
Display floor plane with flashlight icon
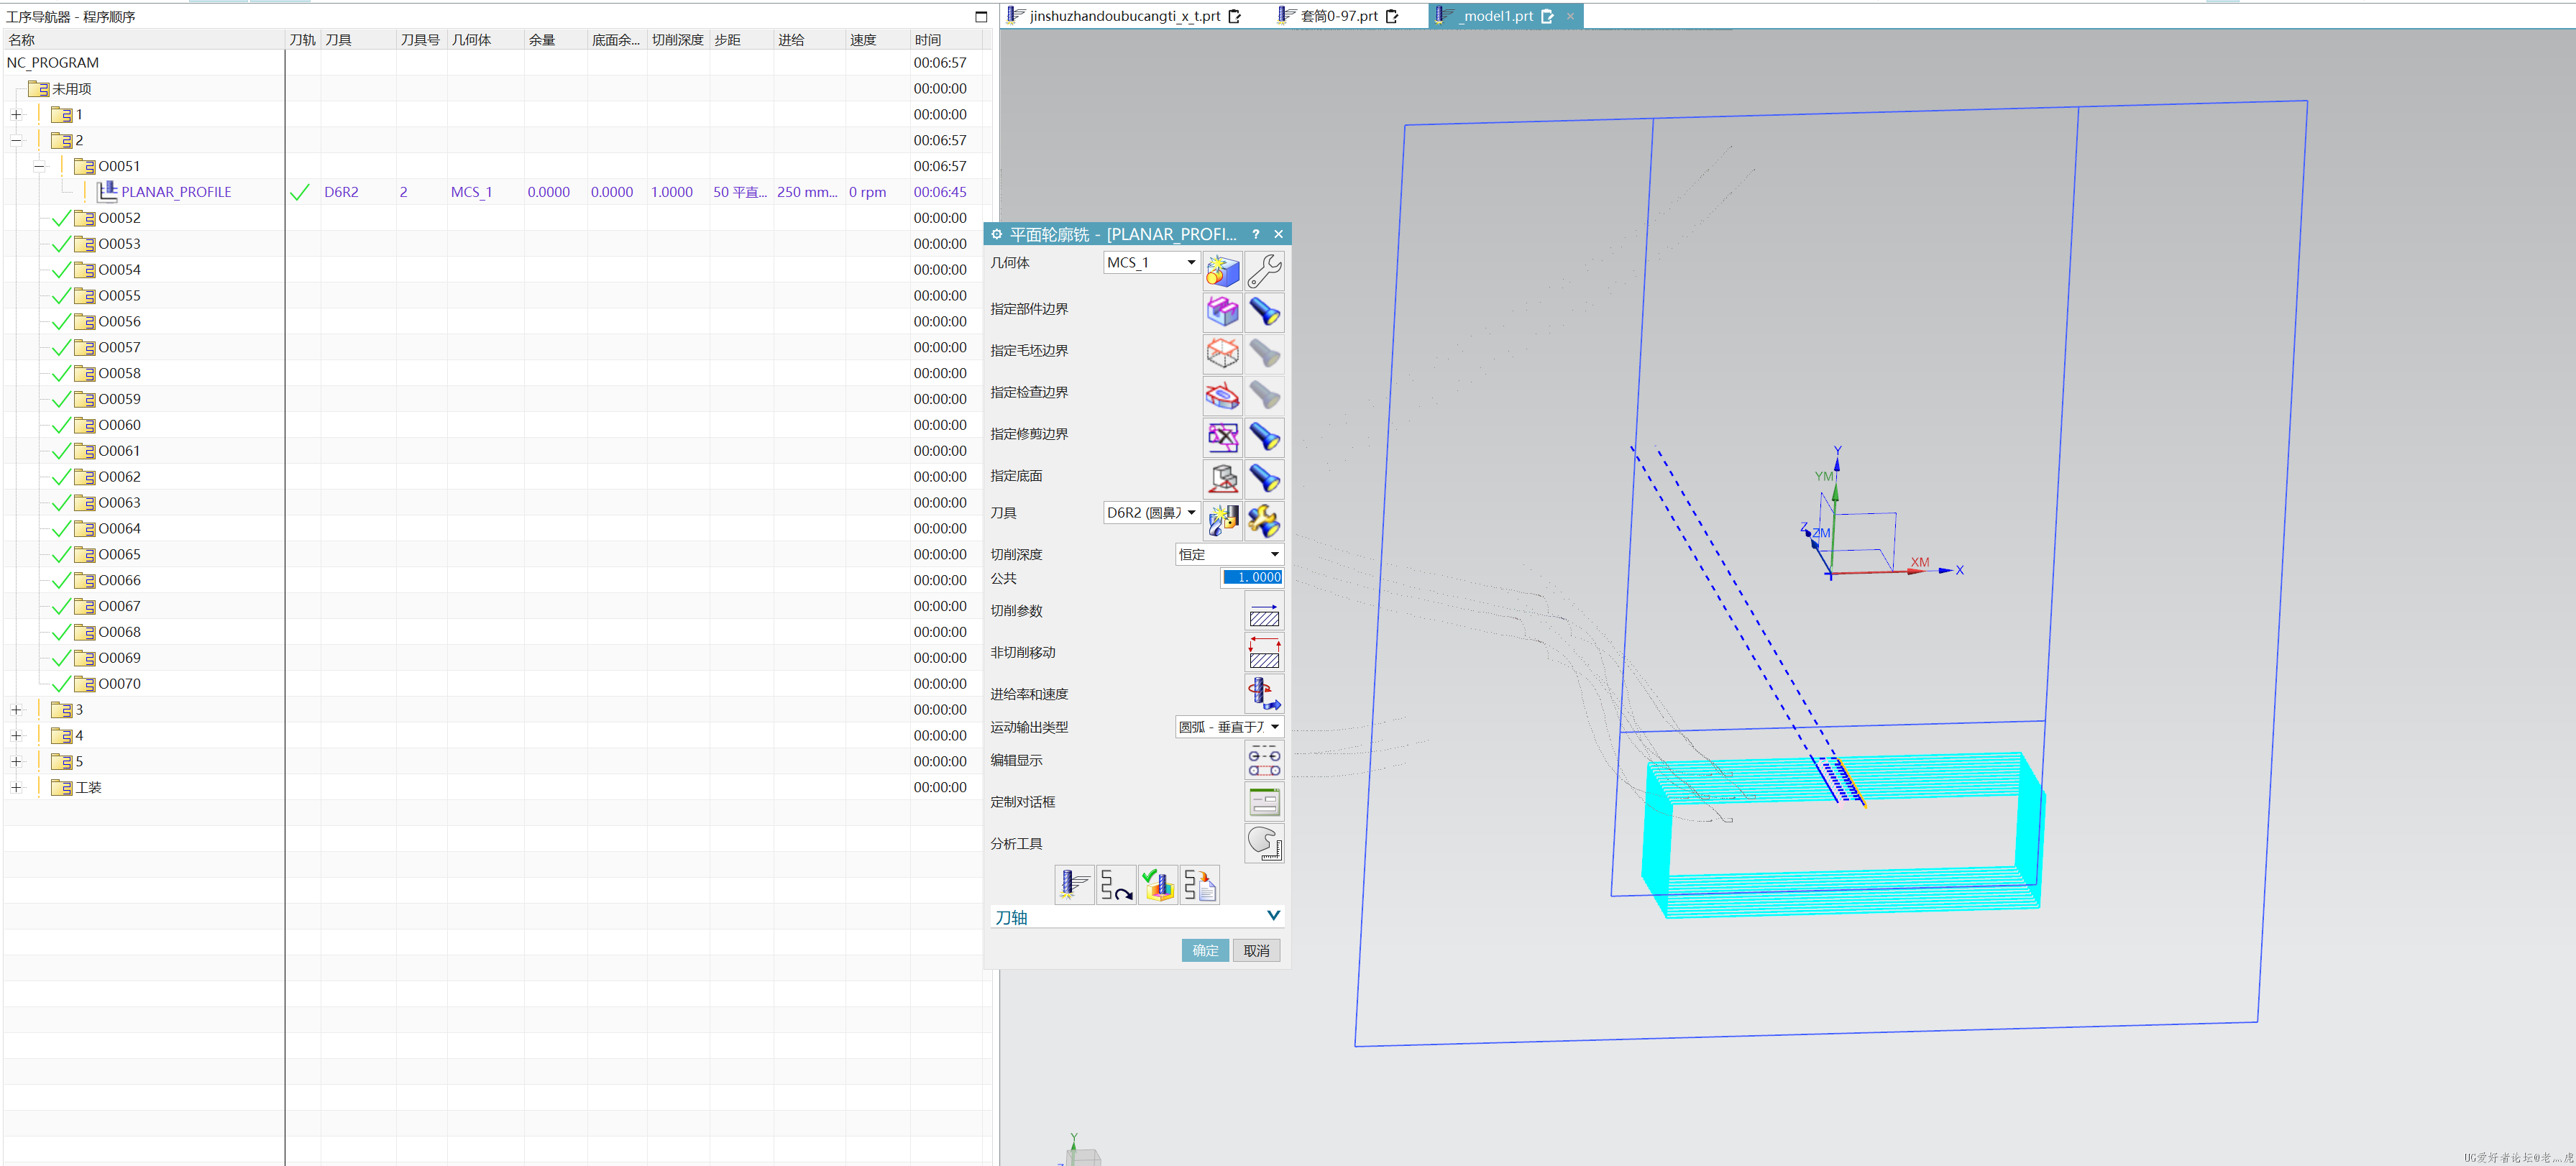coord(1264,480)
